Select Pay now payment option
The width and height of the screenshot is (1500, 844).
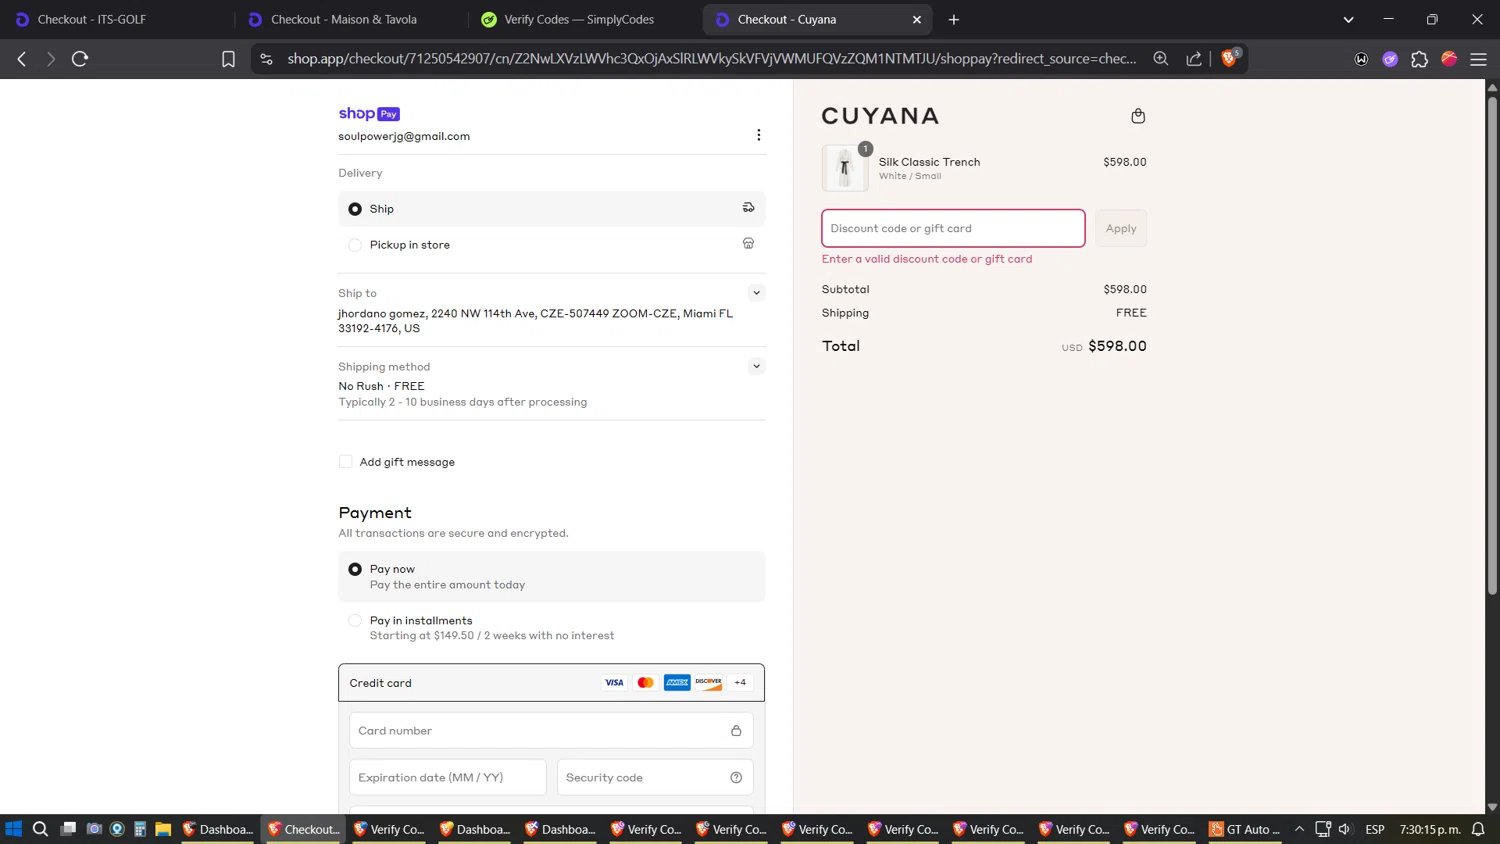pos(552,576)
